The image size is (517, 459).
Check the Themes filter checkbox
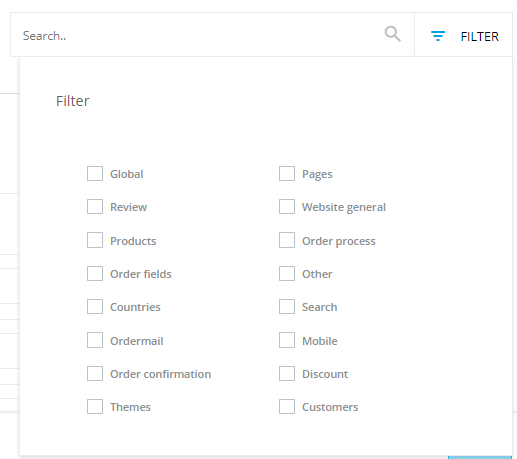click(95, 407)
